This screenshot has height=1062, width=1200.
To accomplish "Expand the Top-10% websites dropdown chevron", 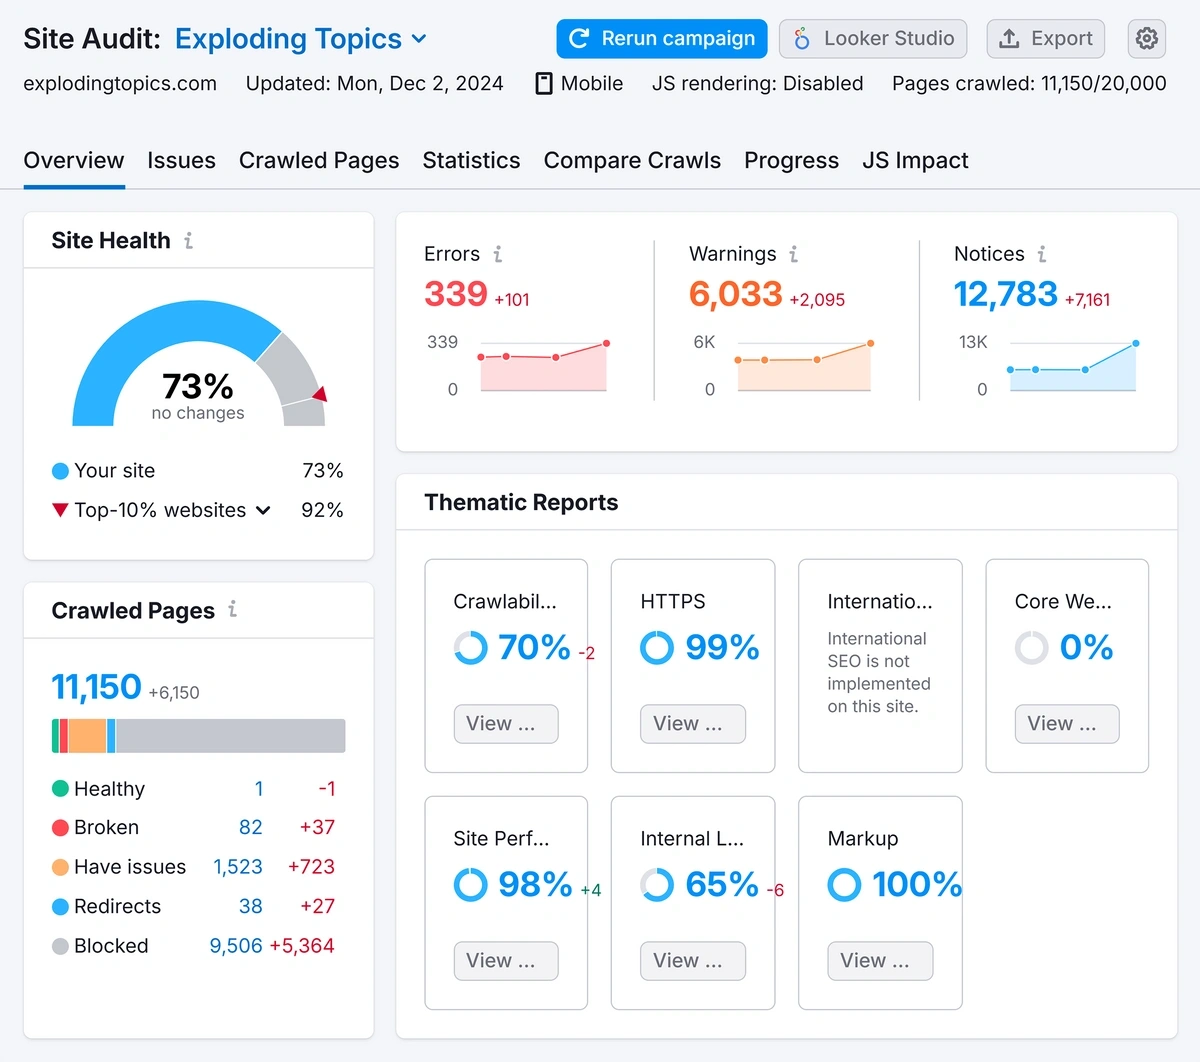I will pyautogui.click(x=263, y=510).
